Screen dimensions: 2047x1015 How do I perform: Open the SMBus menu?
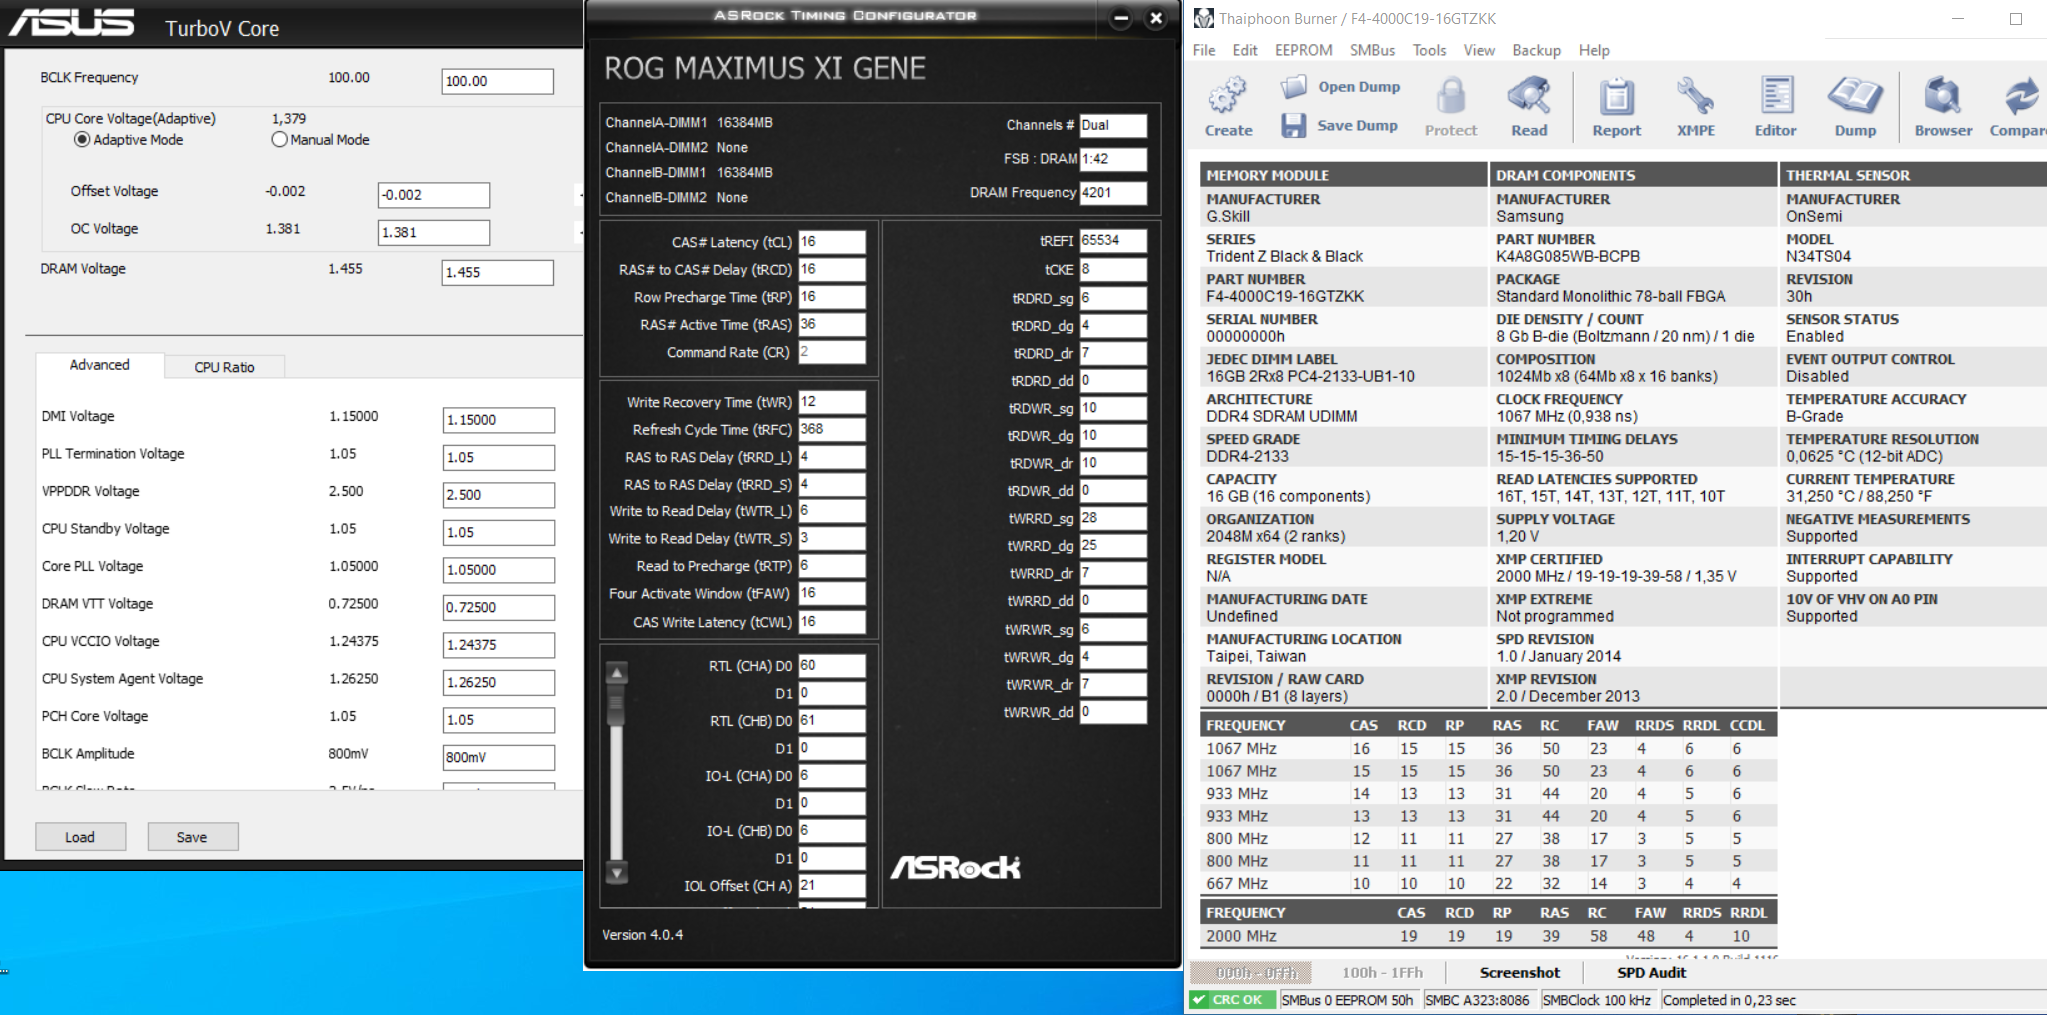tap(1372, 50)
